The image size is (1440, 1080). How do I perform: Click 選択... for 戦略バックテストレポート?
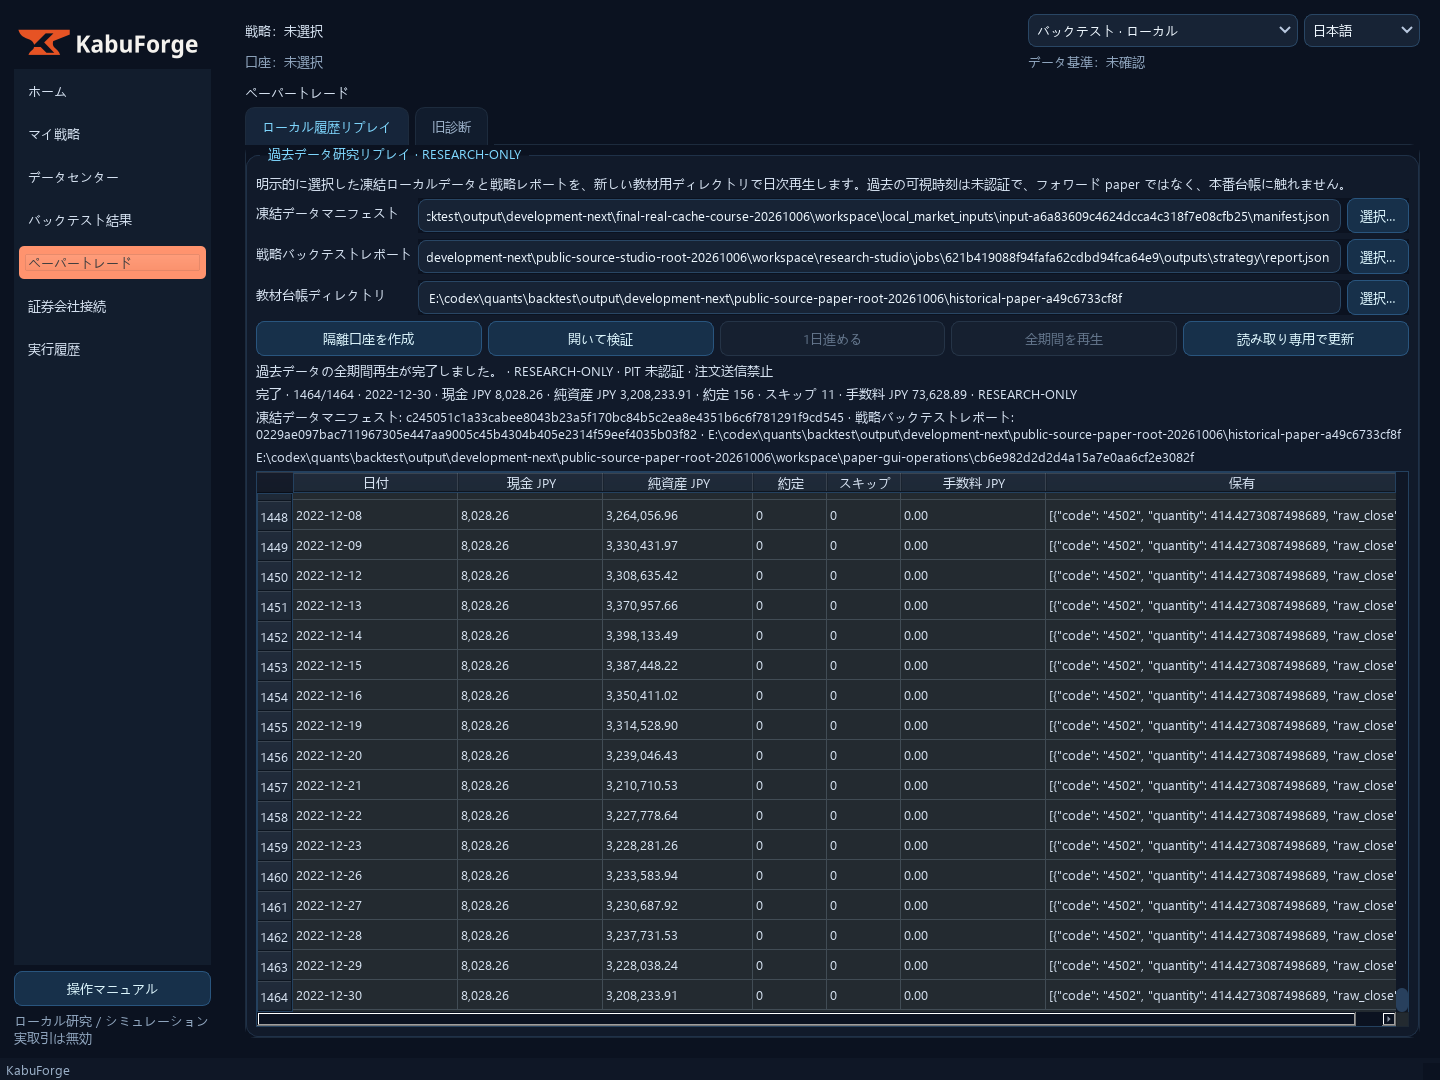click(x=1377, y=257)
